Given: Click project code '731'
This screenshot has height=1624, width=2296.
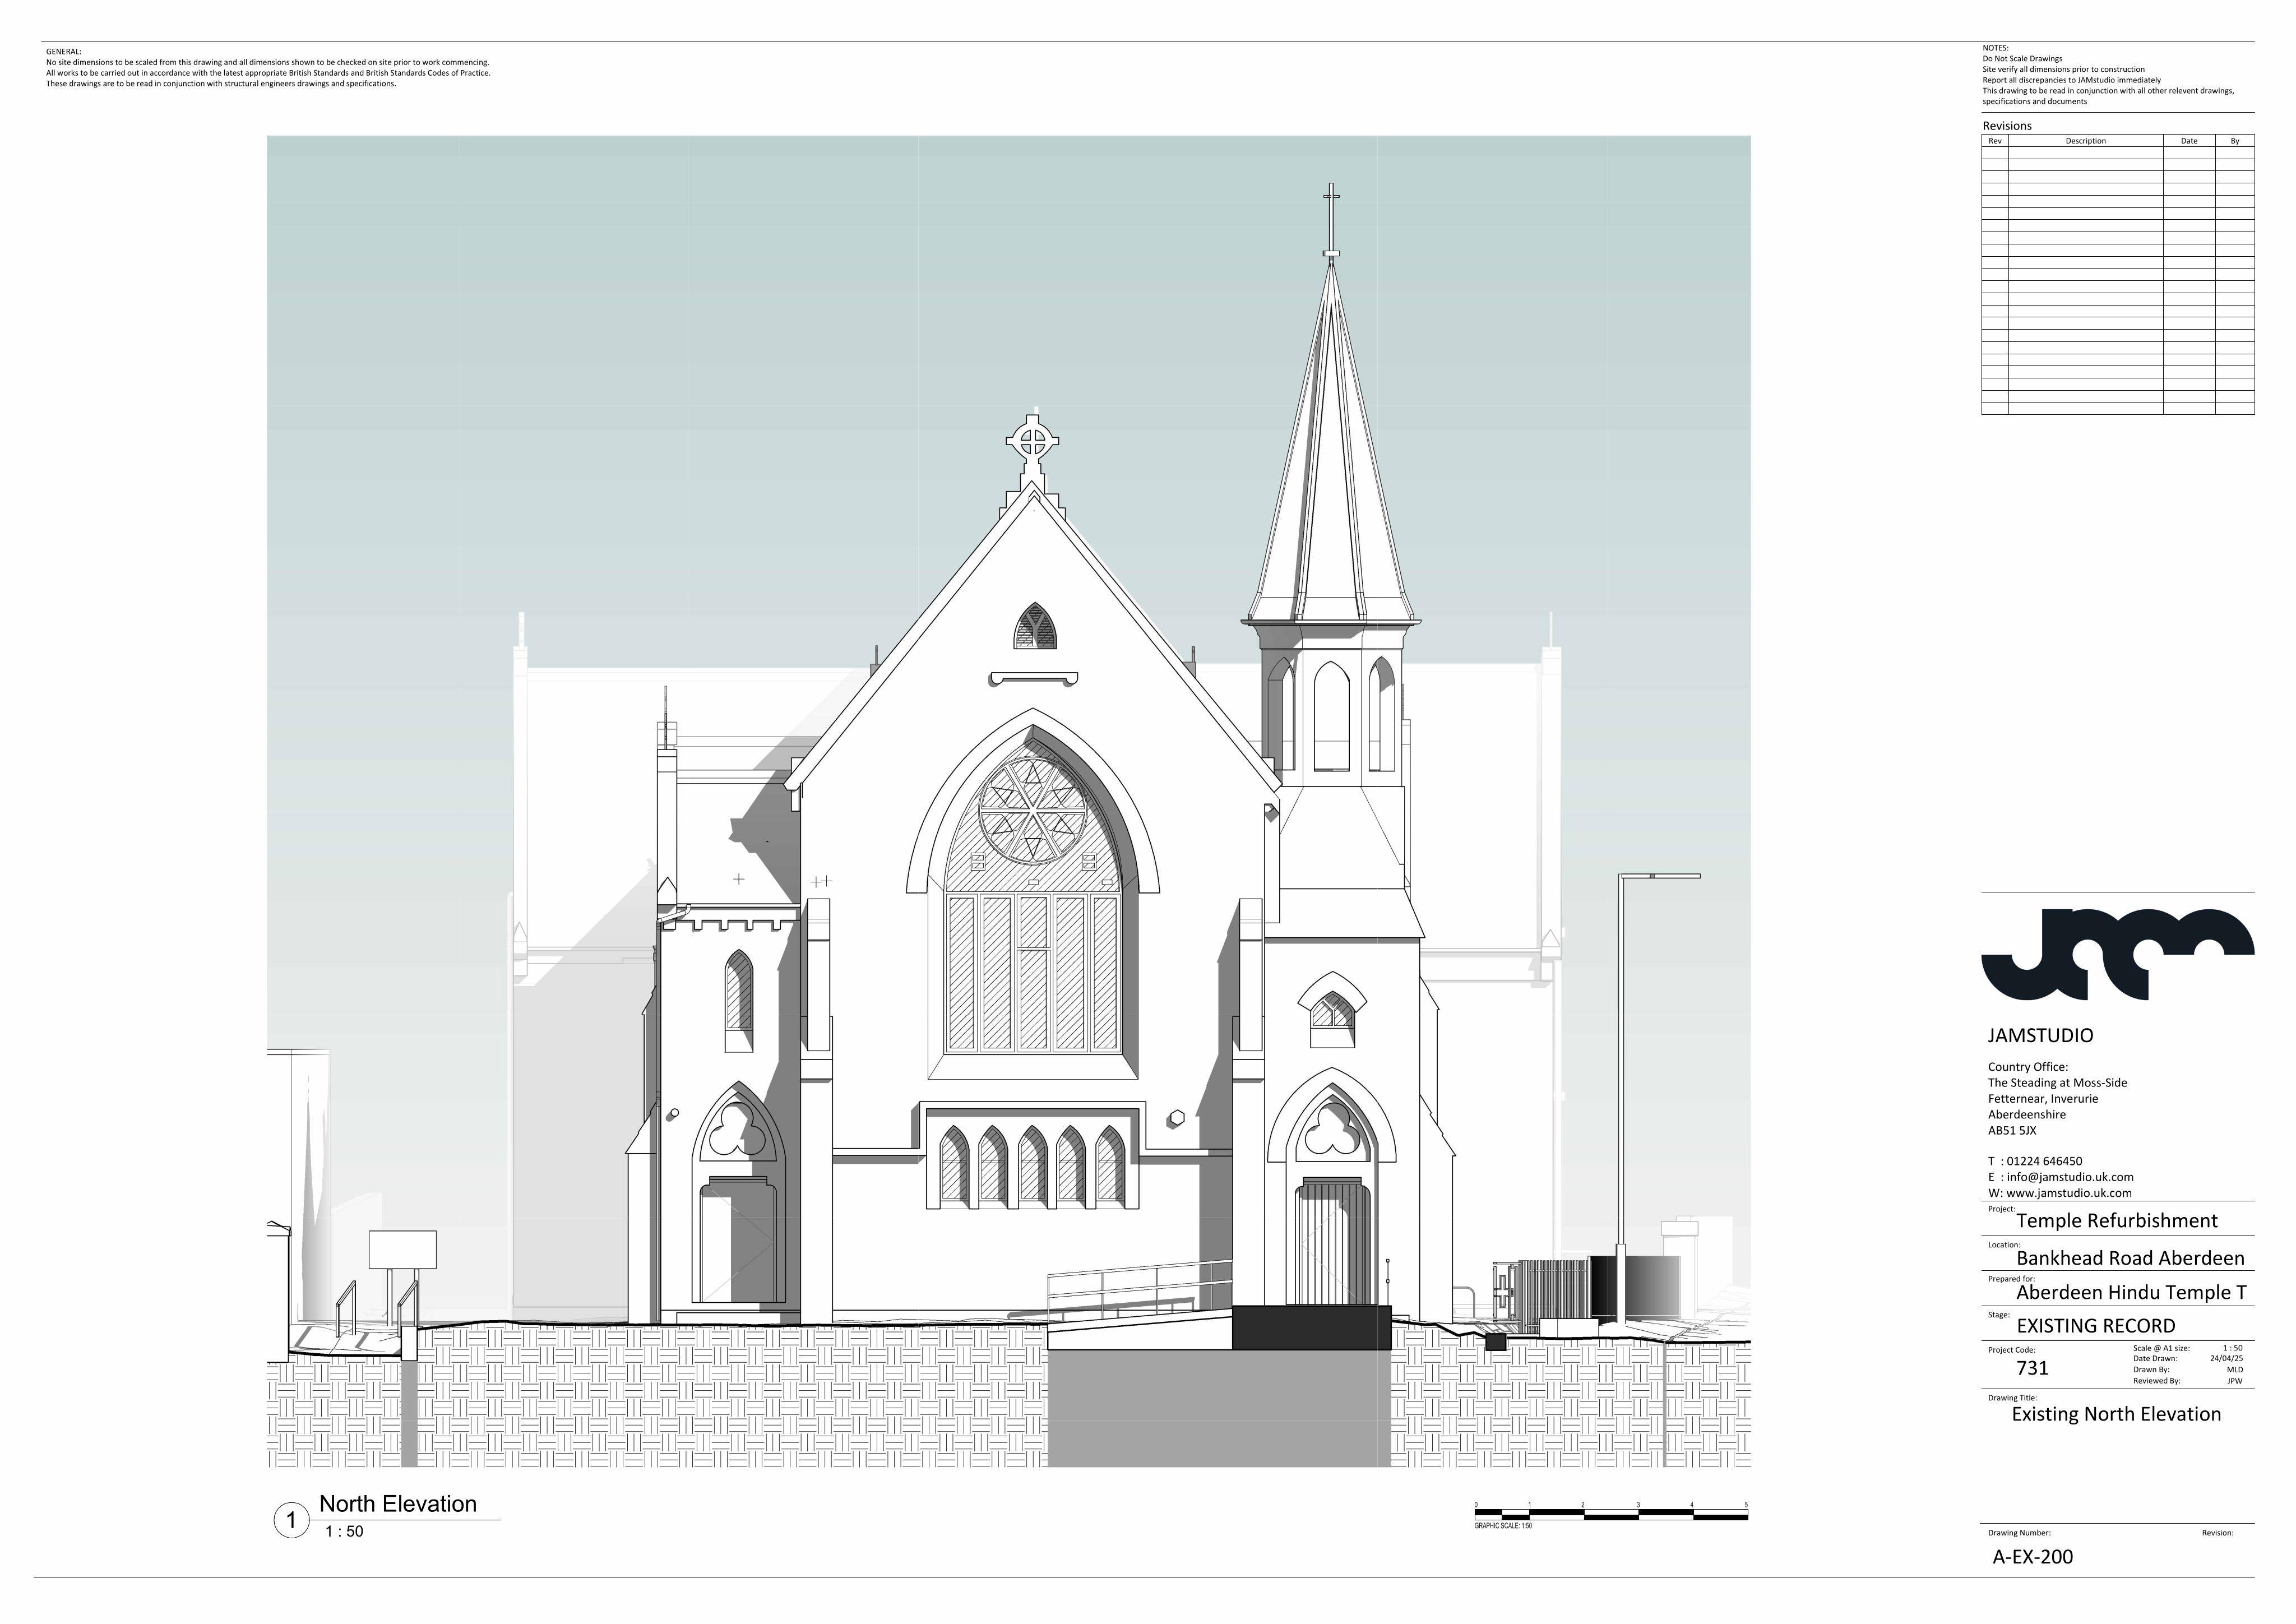Looking at the screenshot, I should tap(2032, 1368).
